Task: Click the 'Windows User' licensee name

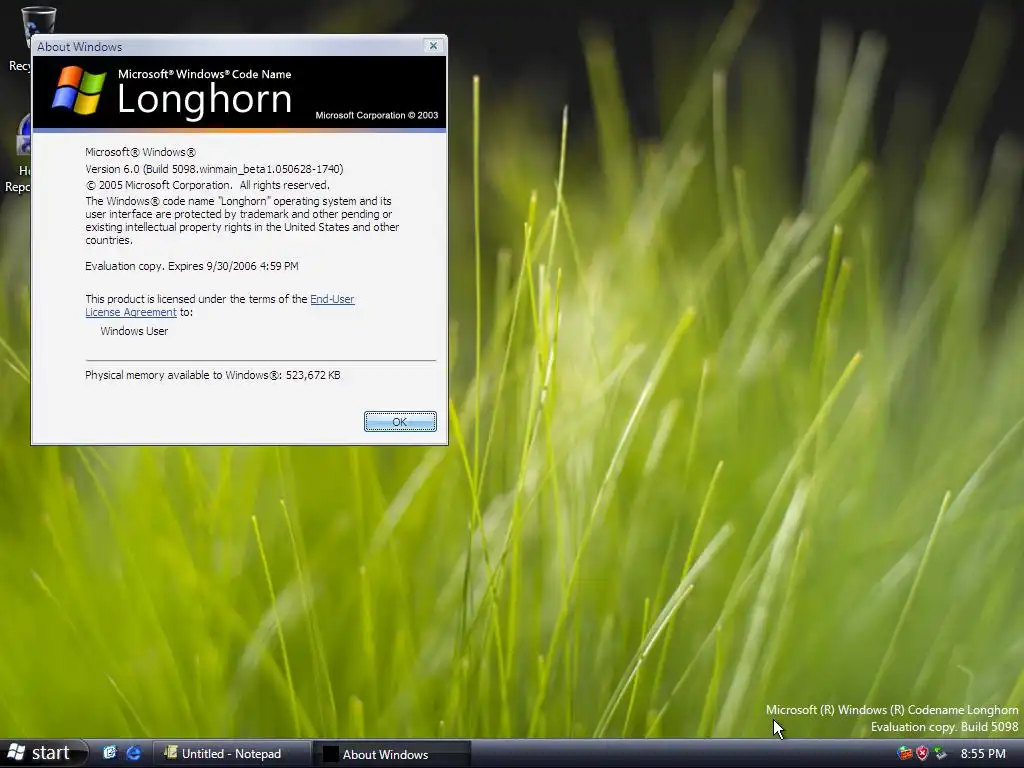Action: tap(134, 331)
